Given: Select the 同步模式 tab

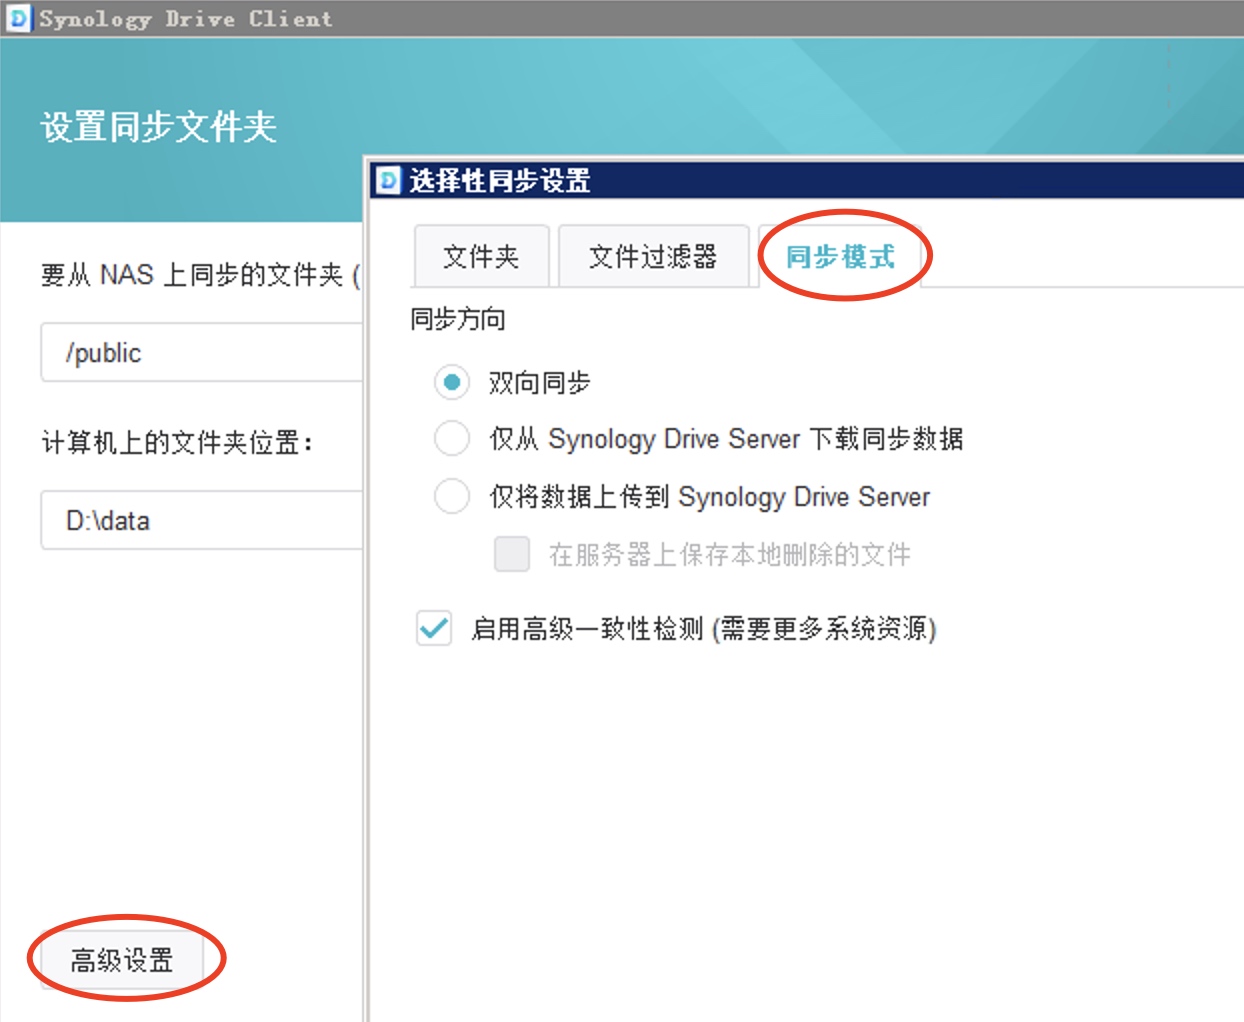Looking at the screenshot, I should (x=840, y=257).
